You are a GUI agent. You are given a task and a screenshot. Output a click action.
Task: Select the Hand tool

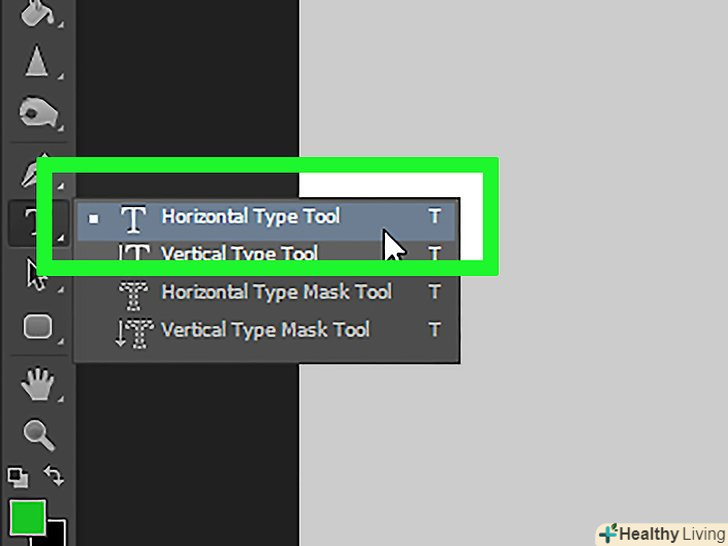pos(37,382)
